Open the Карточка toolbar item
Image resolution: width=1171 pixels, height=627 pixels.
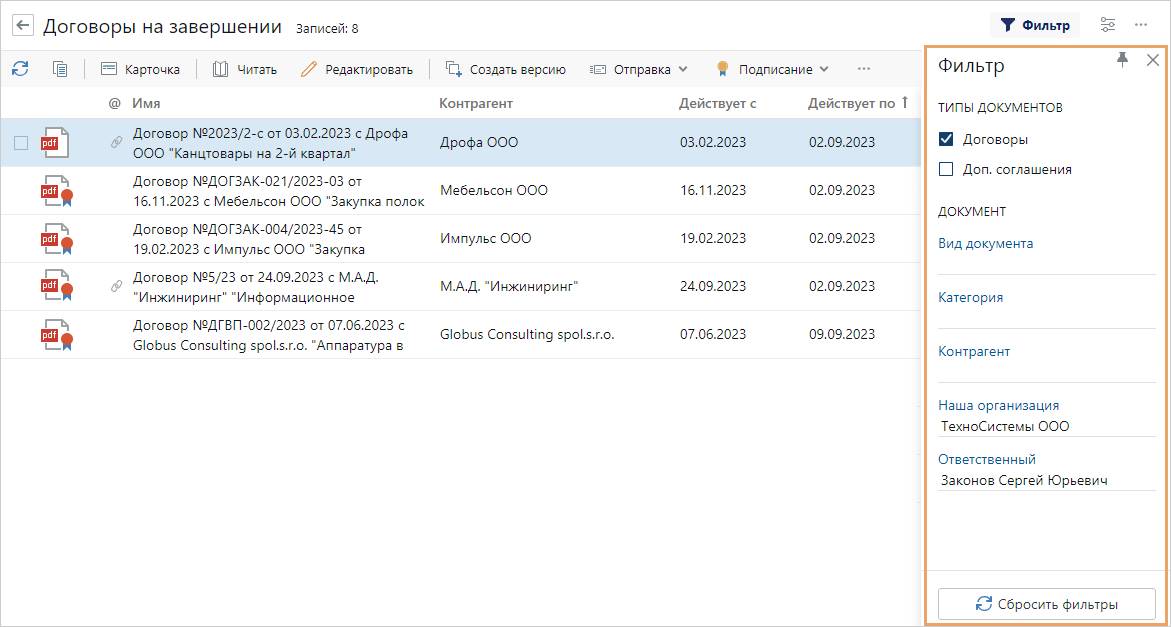click(x=140, y=69)
